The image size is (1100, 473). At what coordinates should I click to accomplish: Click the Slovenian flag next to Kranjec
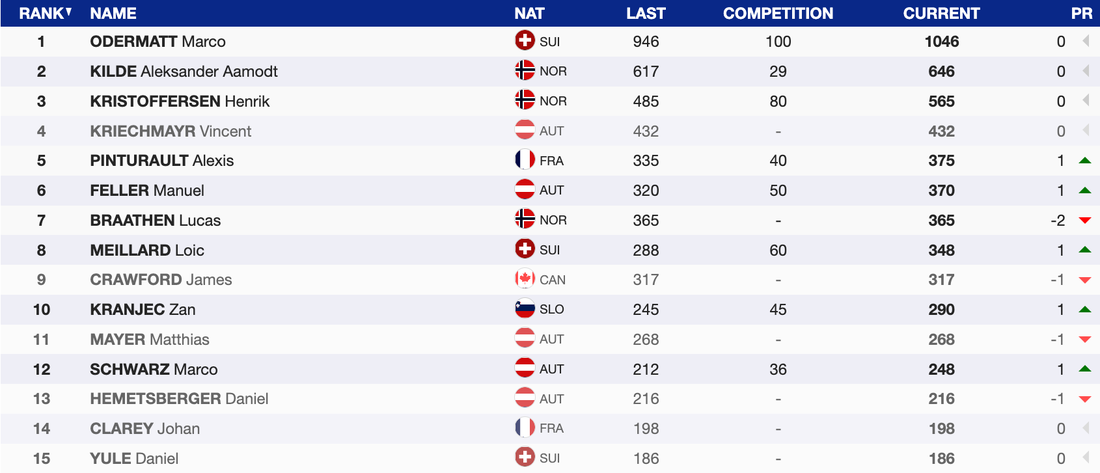(524, 309)
